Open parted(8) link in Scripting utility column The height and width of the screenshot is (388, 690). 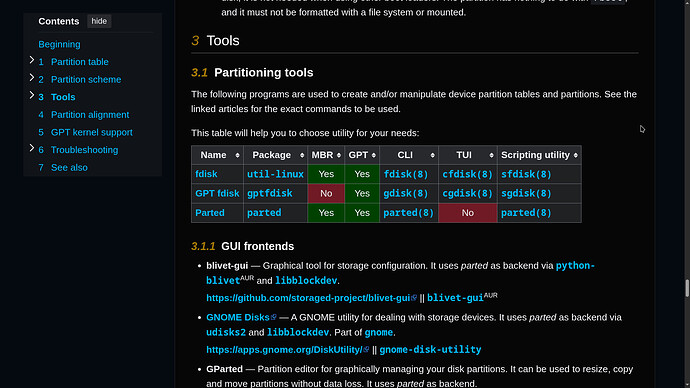526,213
